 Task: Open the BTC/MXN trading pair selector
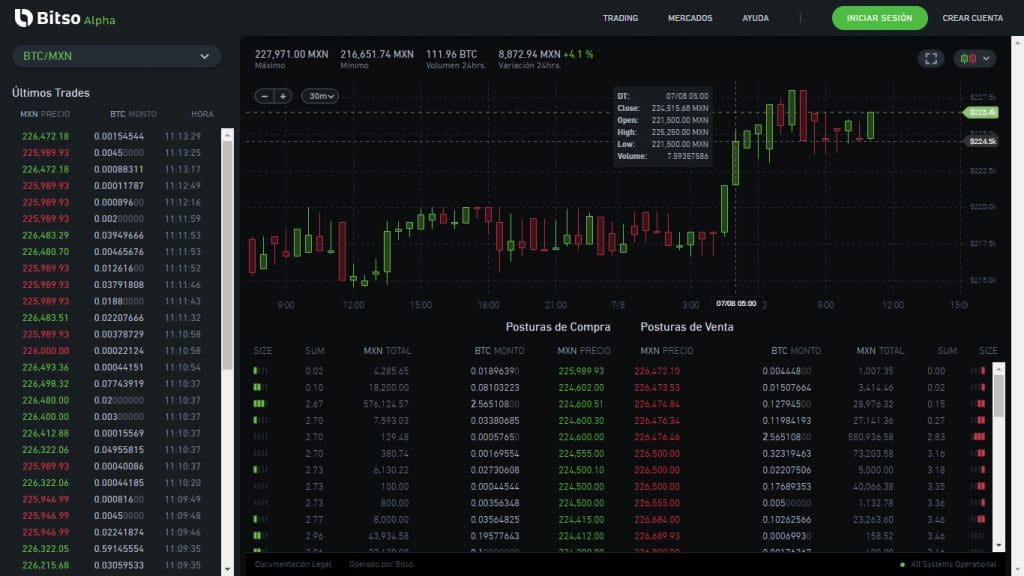tap(115, 56)
